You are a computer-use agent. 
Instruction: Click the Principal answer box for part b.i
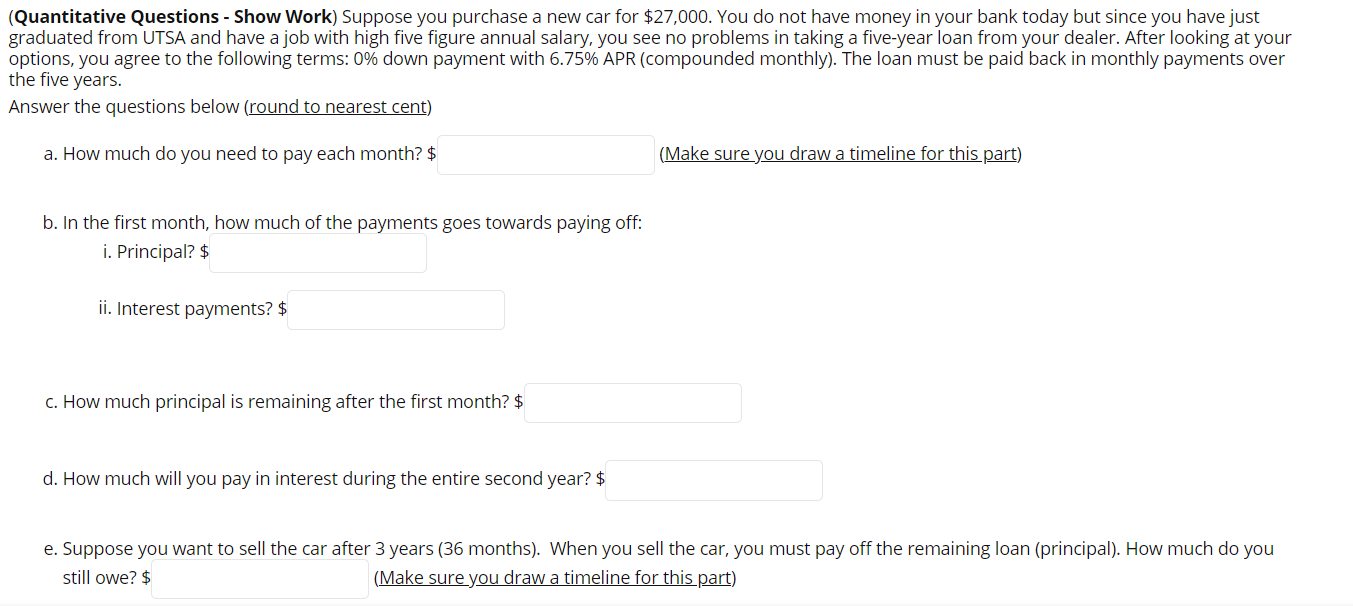(317, 253)
